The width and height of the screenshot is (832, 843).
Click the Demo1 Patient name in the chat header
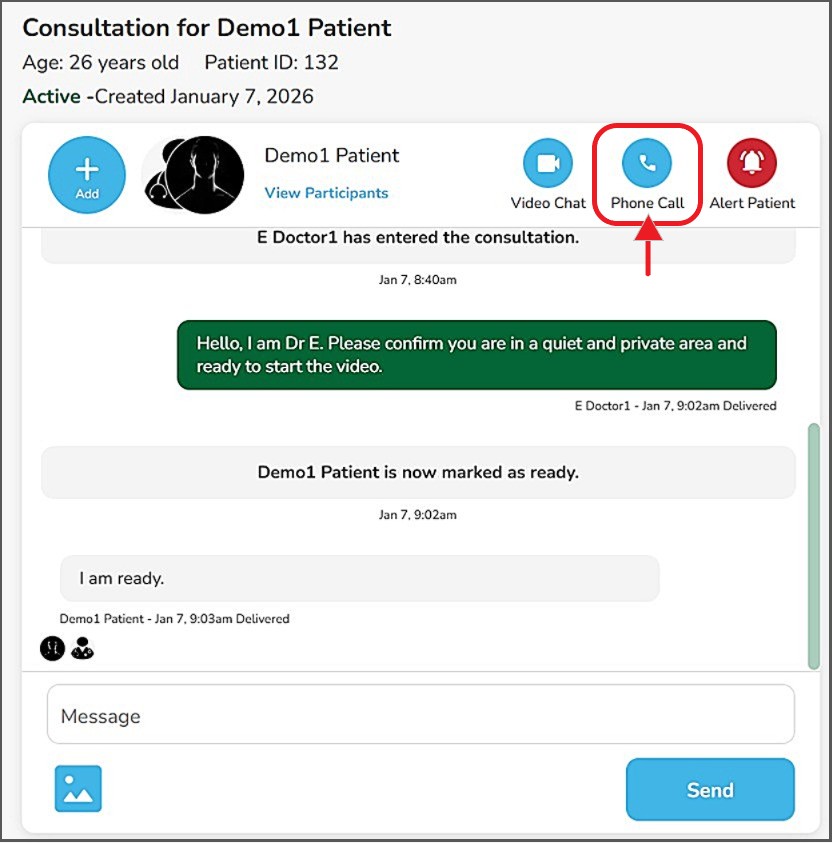tap(331, 155)
